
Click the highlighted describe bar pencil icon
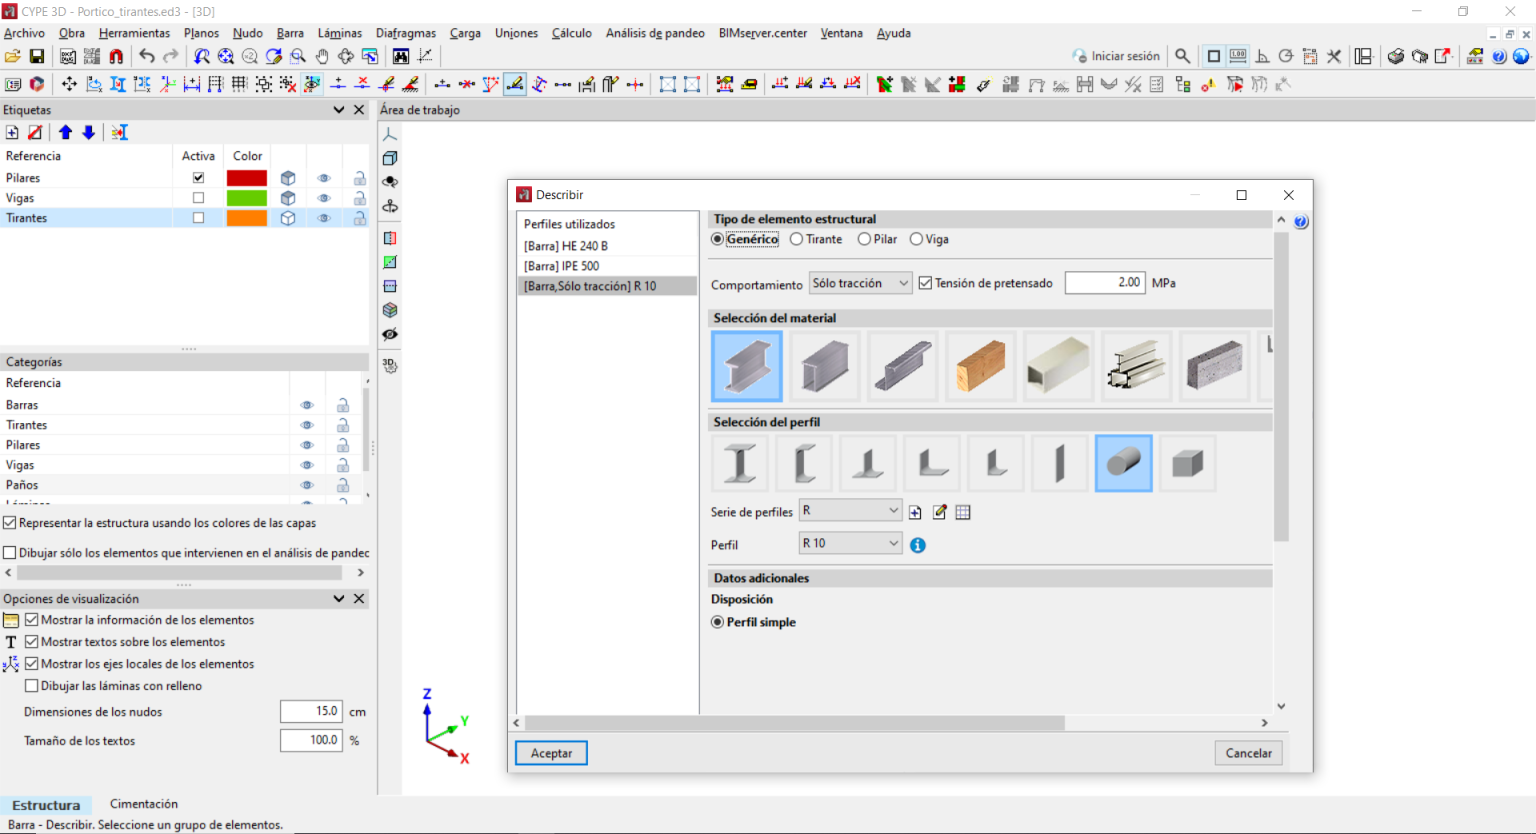tap(515, 85)
